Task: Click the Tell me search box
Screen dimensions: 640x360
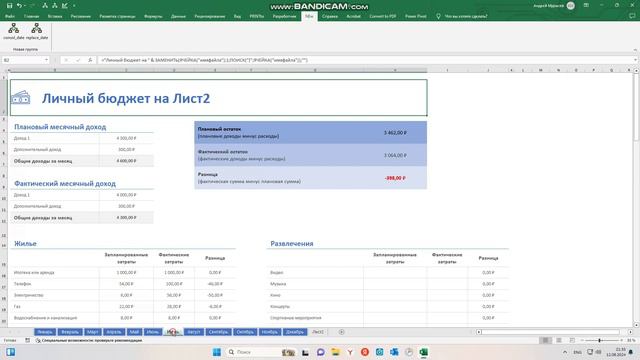Action: [x=466, y=16]
